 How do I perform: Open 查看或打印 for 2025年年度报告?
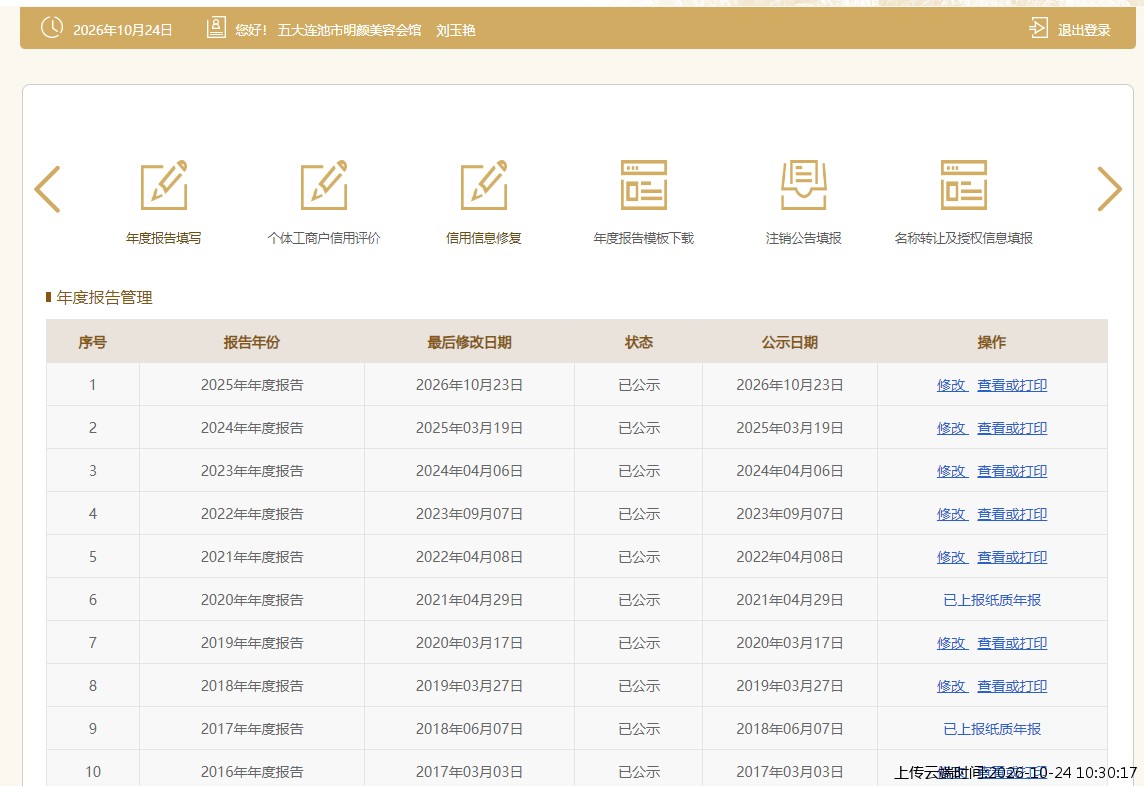[x=1012, y=385]
